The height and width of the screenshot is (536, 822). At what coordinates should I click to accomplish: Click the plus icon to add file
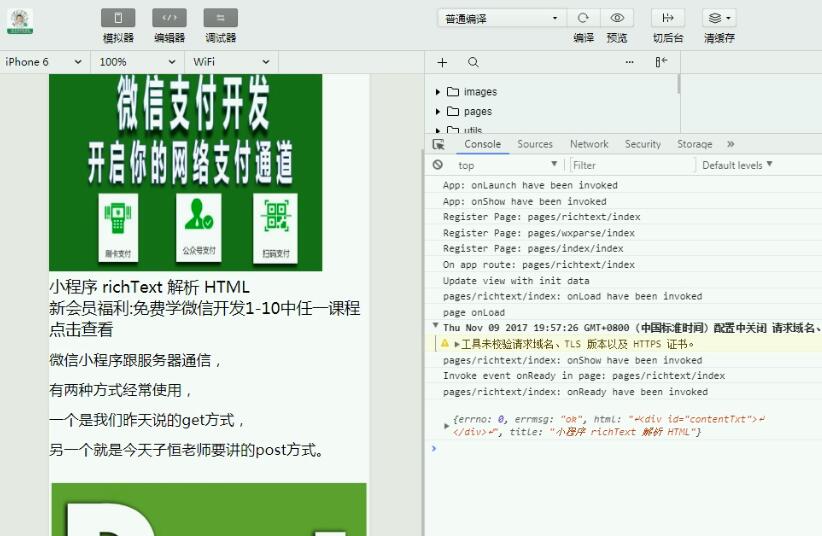tap(442, 62)
